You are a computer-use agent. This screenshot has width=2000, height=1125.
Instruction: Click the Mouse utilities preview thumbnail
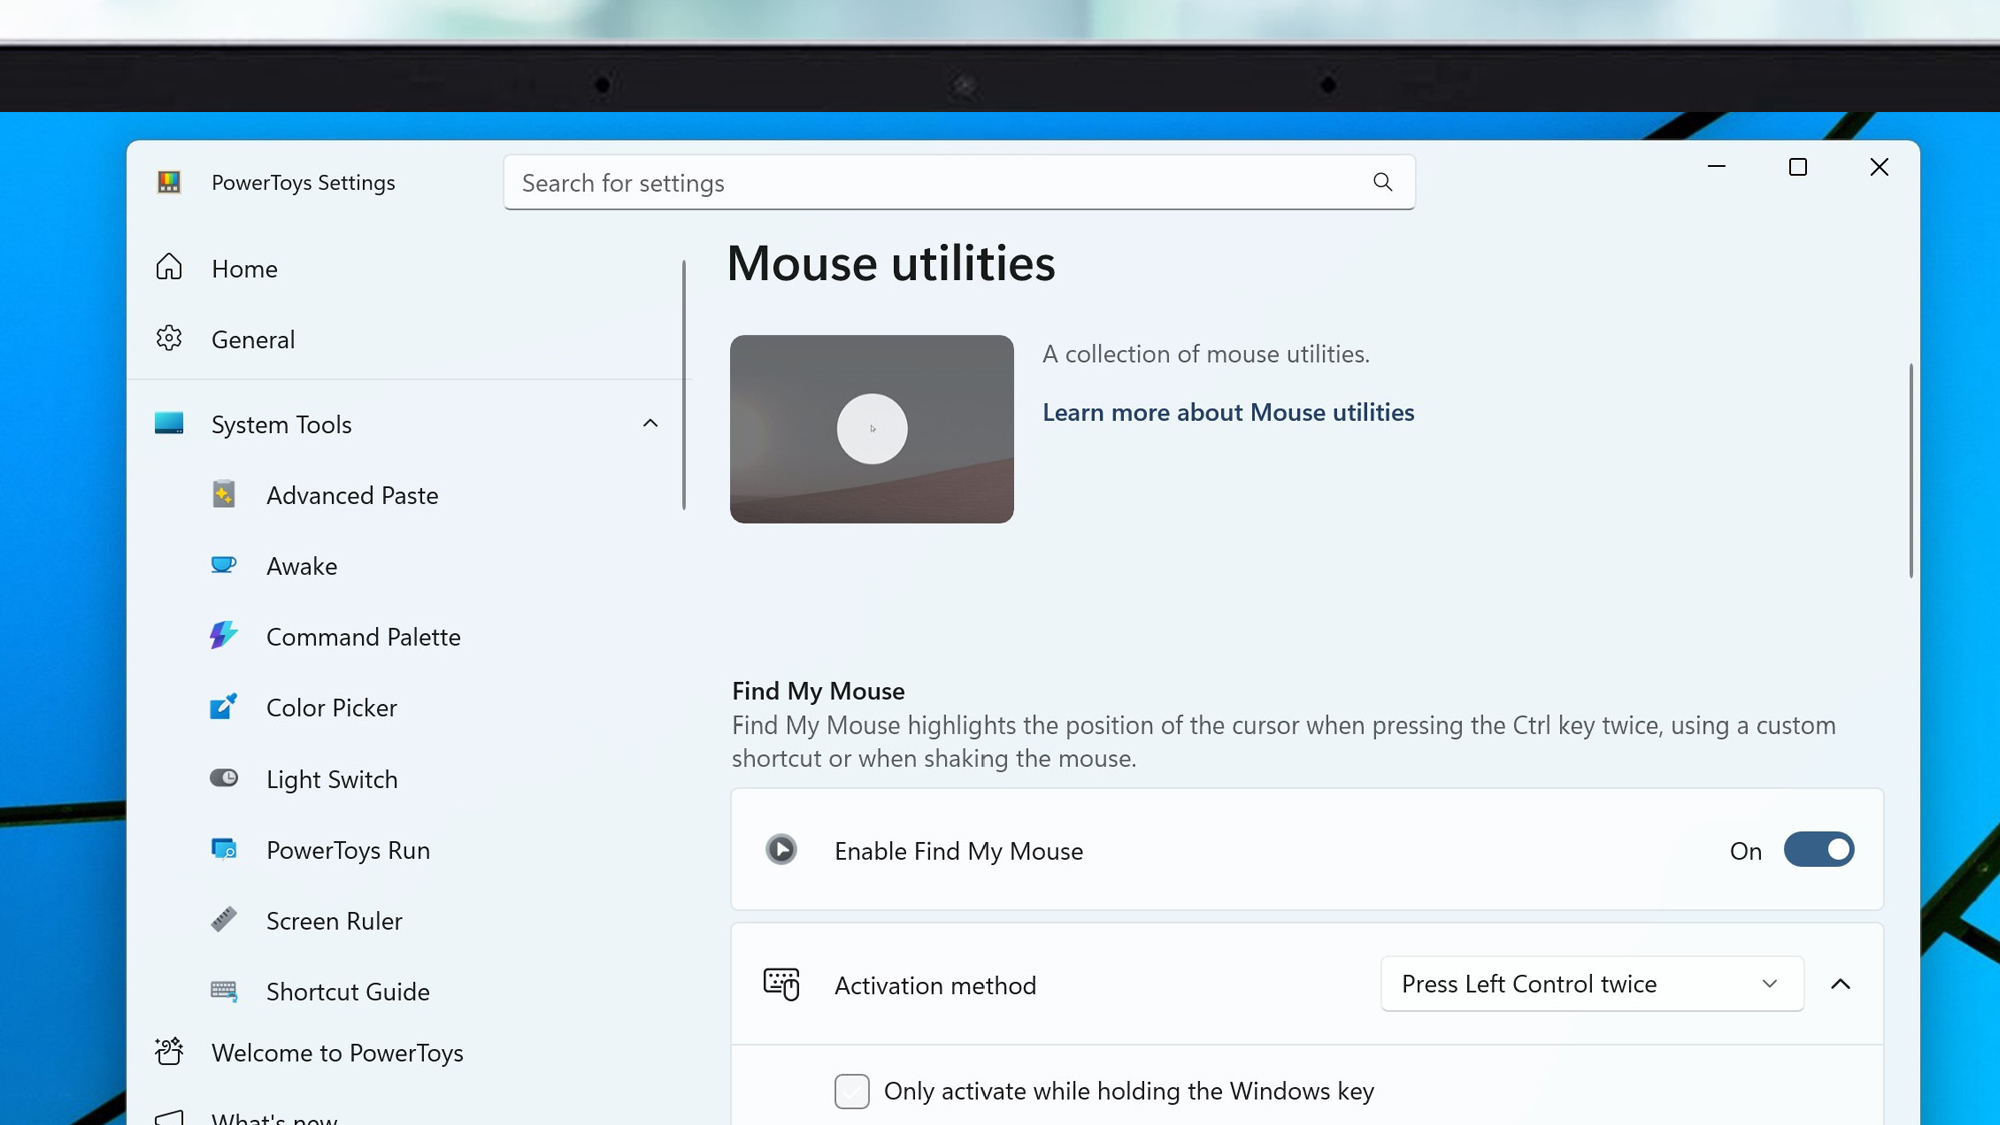coord(871,429)
